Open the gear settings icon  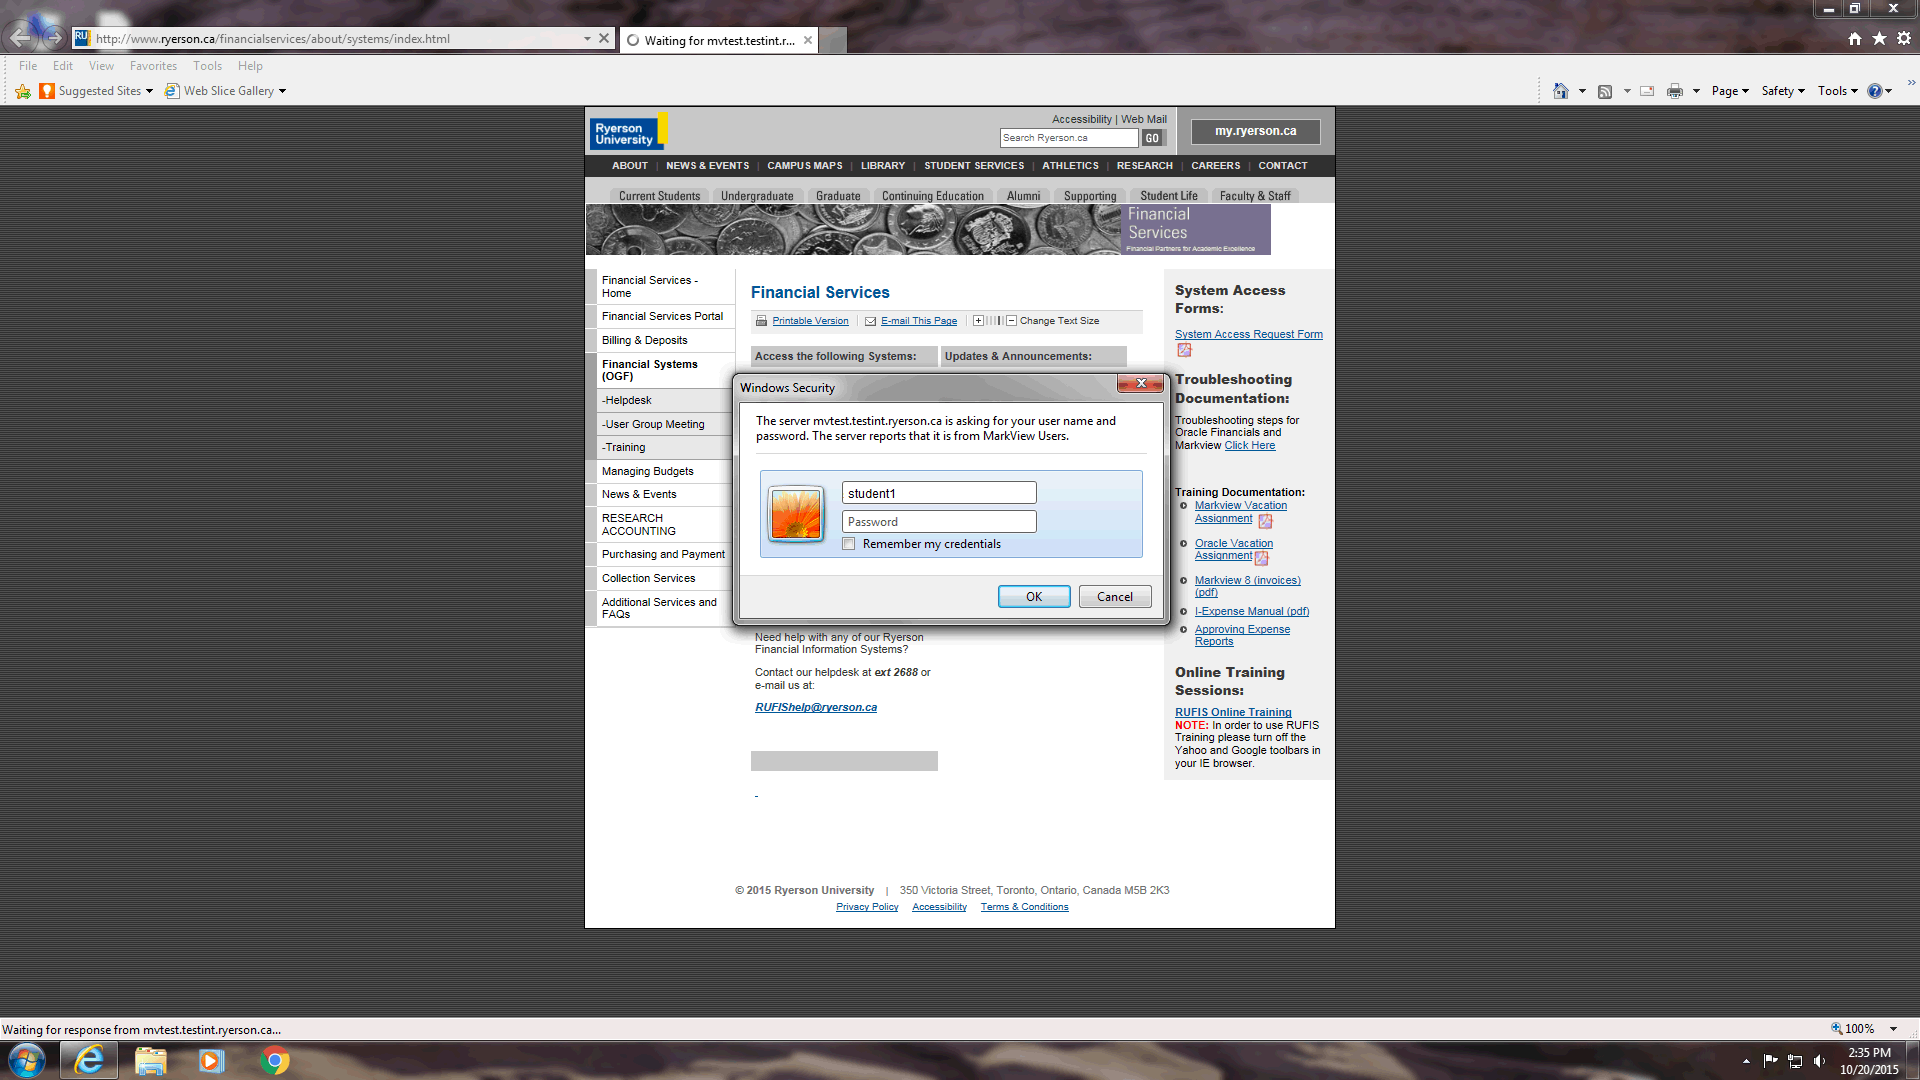pyautogui.click(x=1904, y=38)
